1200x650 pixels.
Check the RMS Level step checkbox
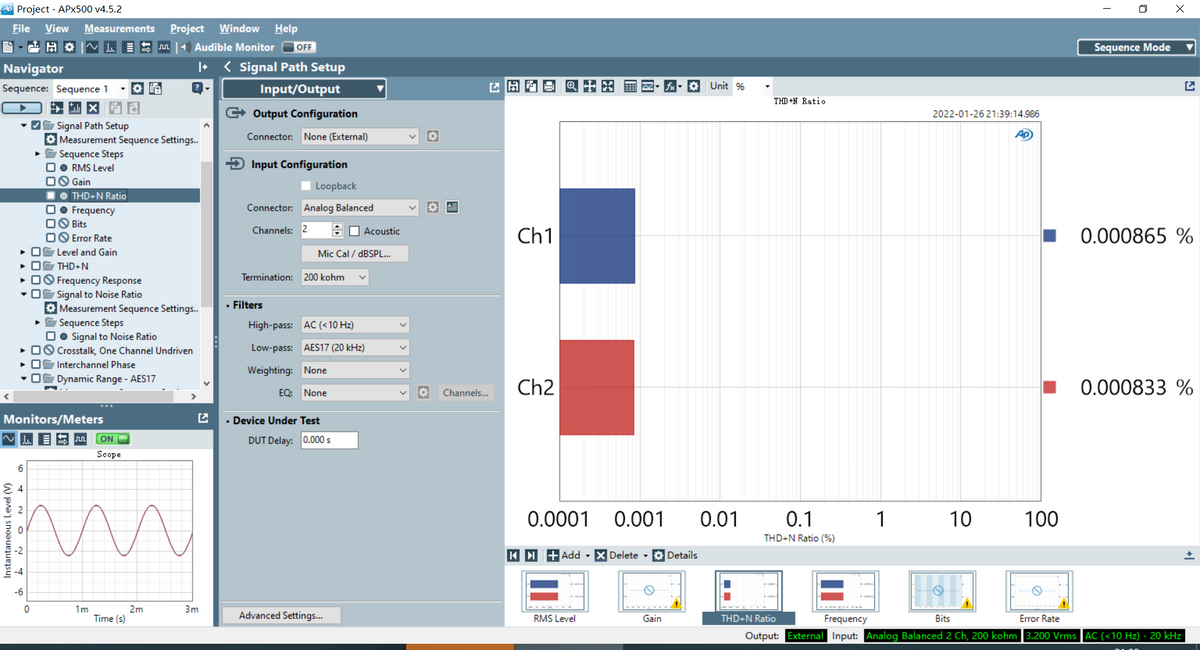click(50, 168)
